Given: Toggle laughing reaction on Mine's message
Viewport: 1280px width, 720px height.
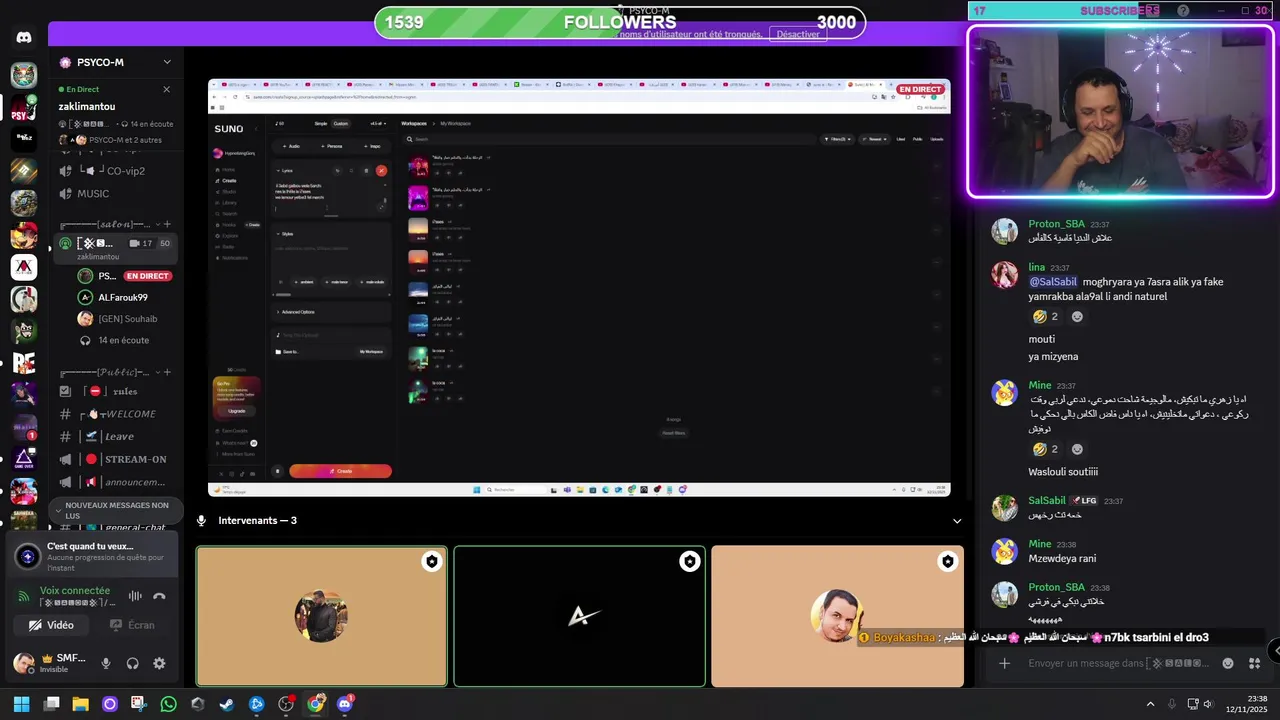Looking at the screenshot, I should pyautogui.click(x=1046, y=449).
